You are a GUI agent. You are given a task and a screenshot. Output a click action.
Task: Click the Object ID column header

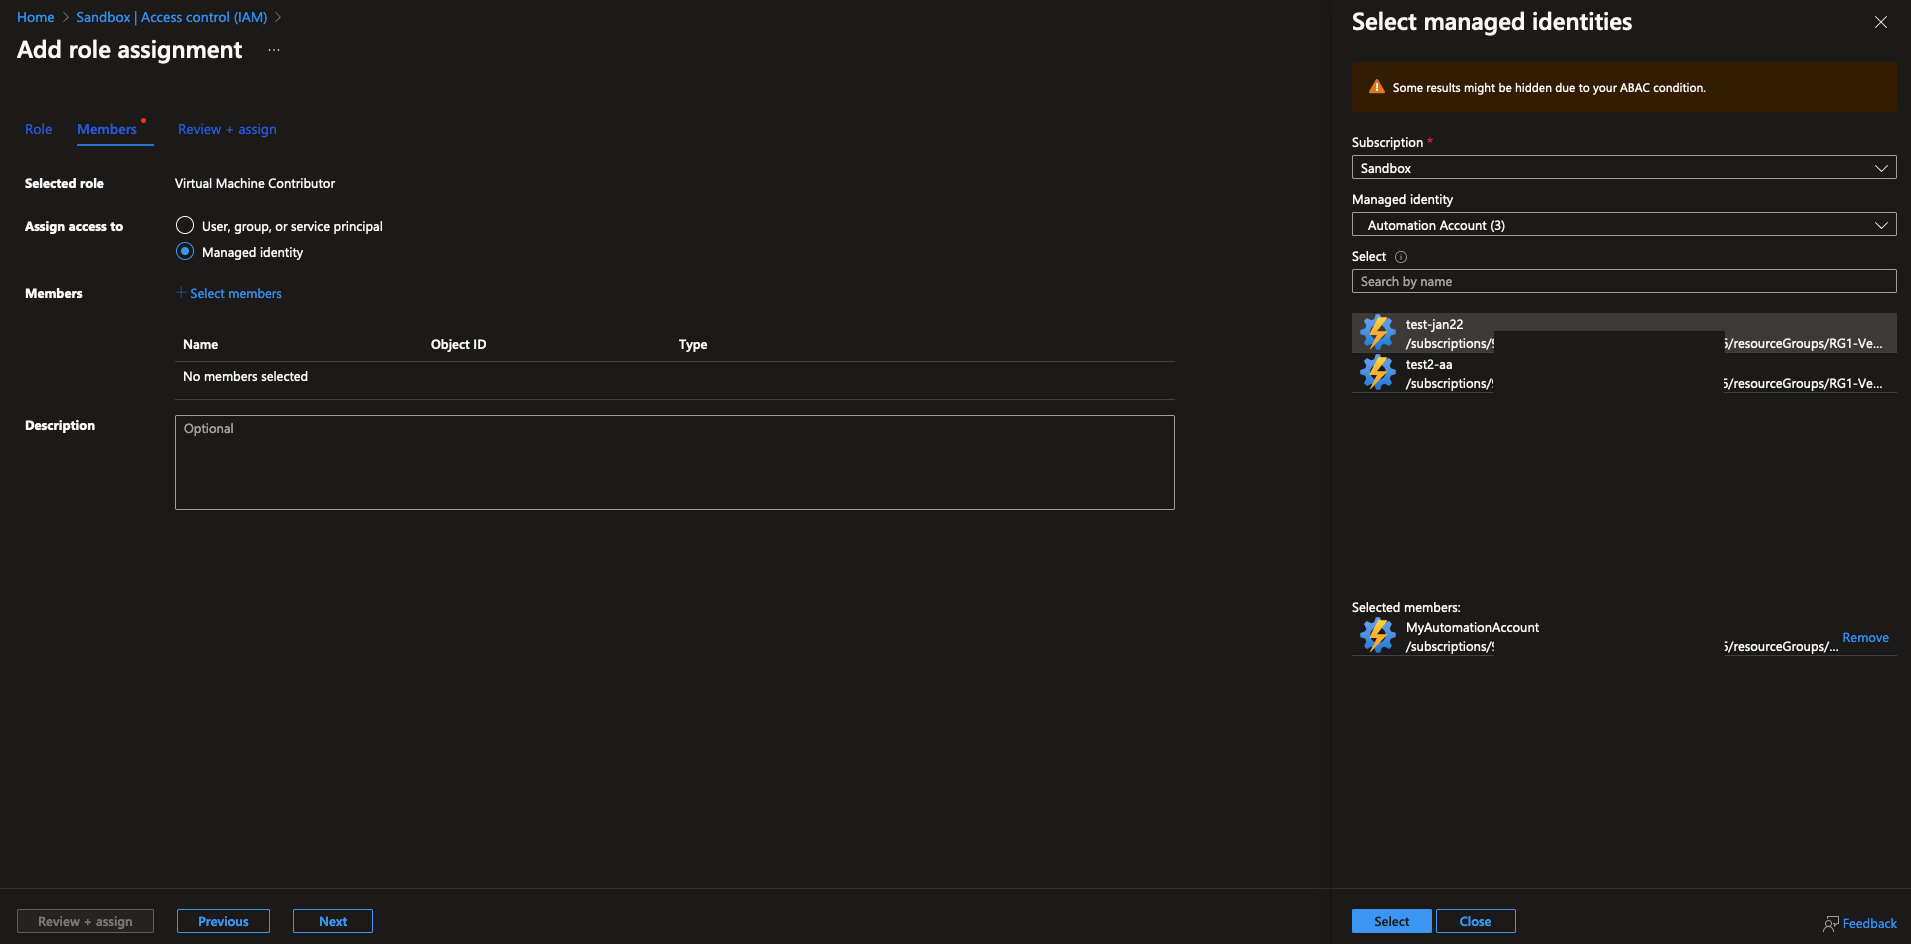click(458, 344)
